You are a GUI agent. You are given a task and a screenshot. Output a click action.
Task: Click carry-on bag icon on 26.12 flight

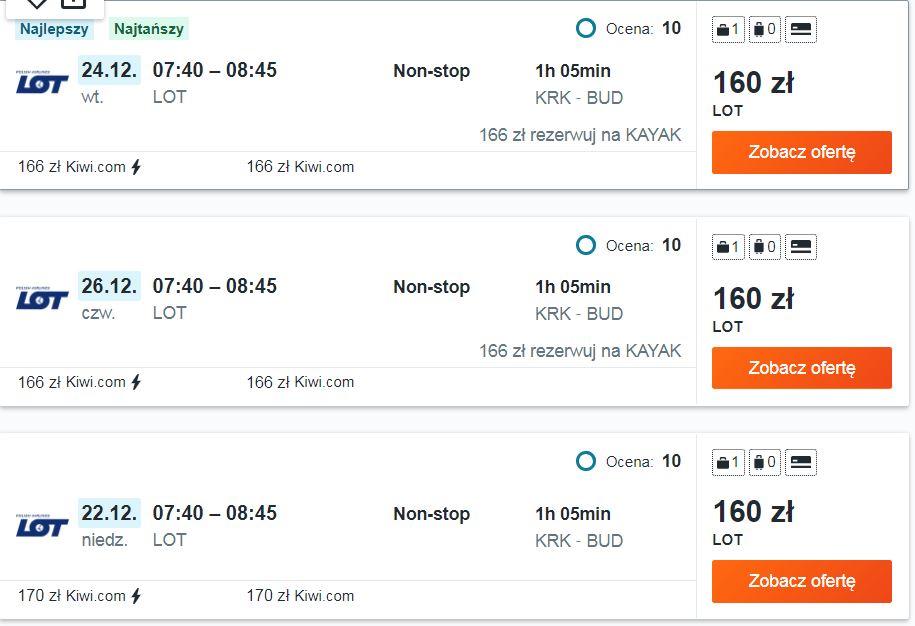728,247
